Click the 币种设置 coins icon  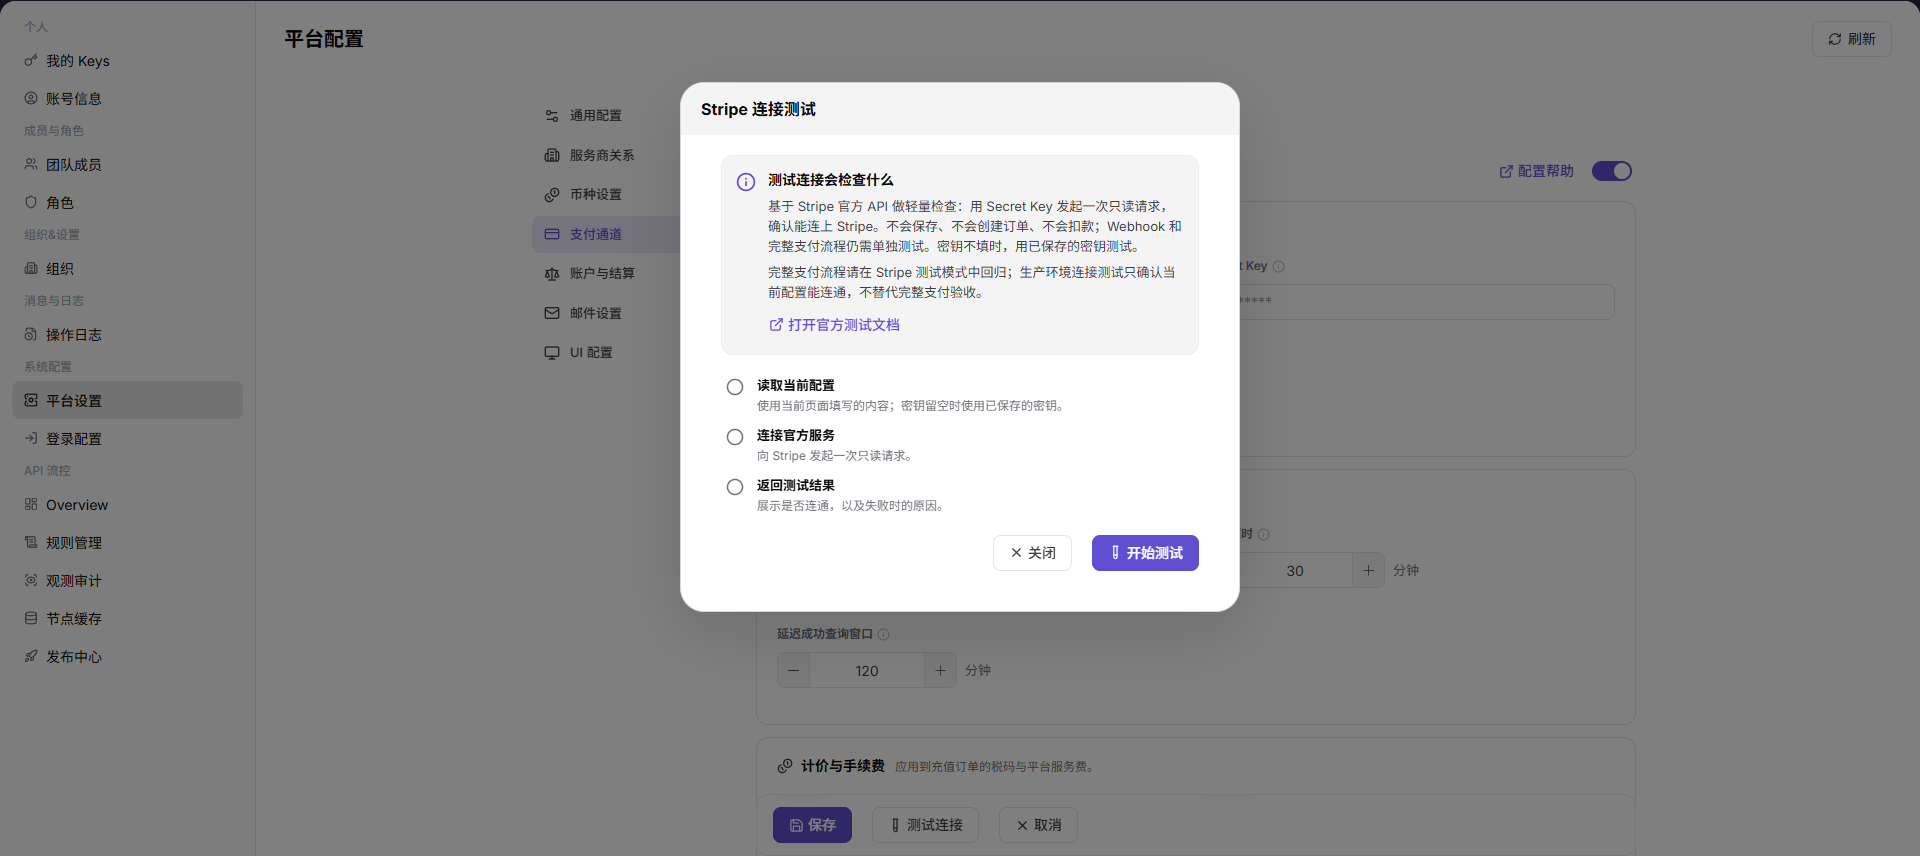click(552, 194)
